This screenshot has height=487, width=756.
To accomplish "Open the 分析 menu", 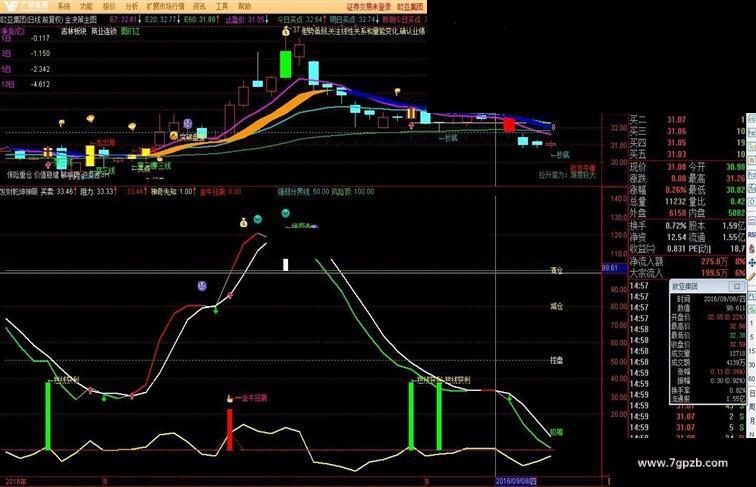I will [132, 6].
